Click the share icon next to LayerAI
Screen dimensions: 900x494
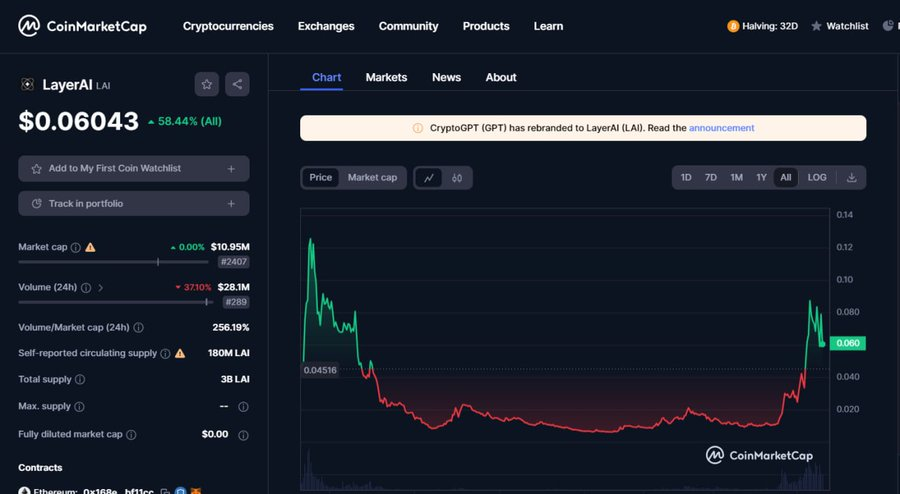click(237, 84)
